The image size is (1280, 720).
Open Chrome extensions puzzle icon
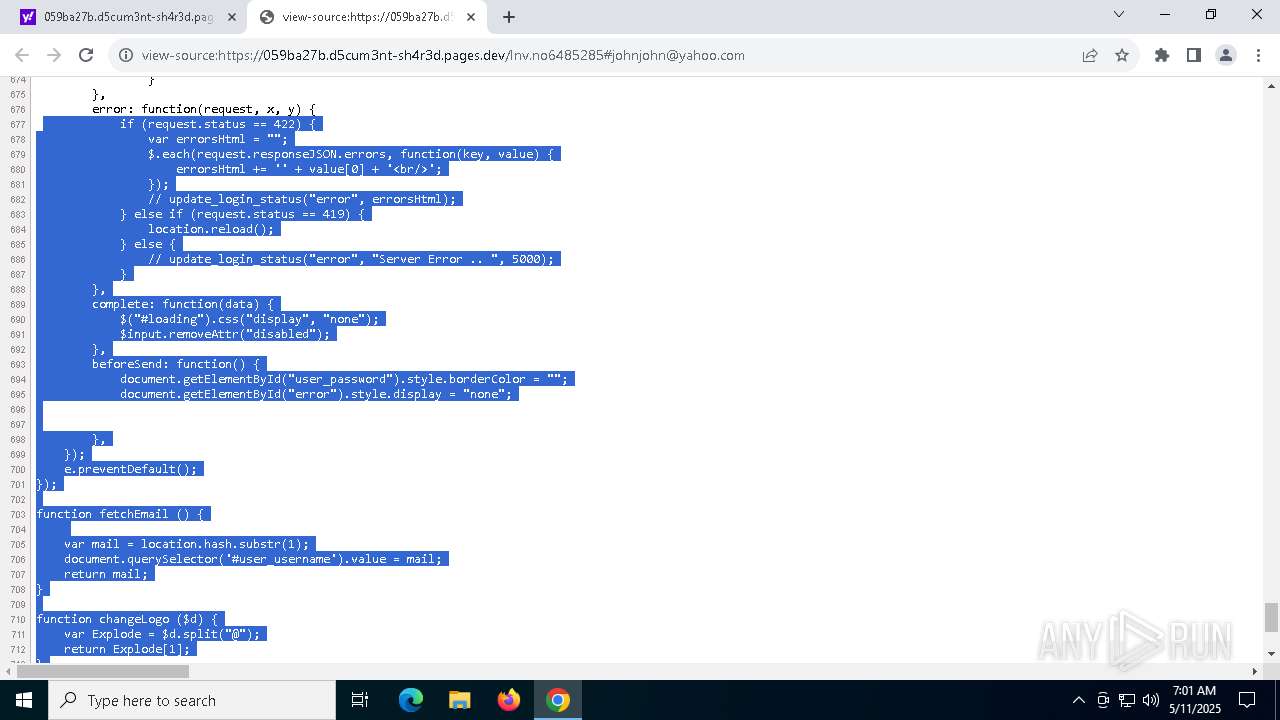pyautogui.click(x=1162, y=55)
